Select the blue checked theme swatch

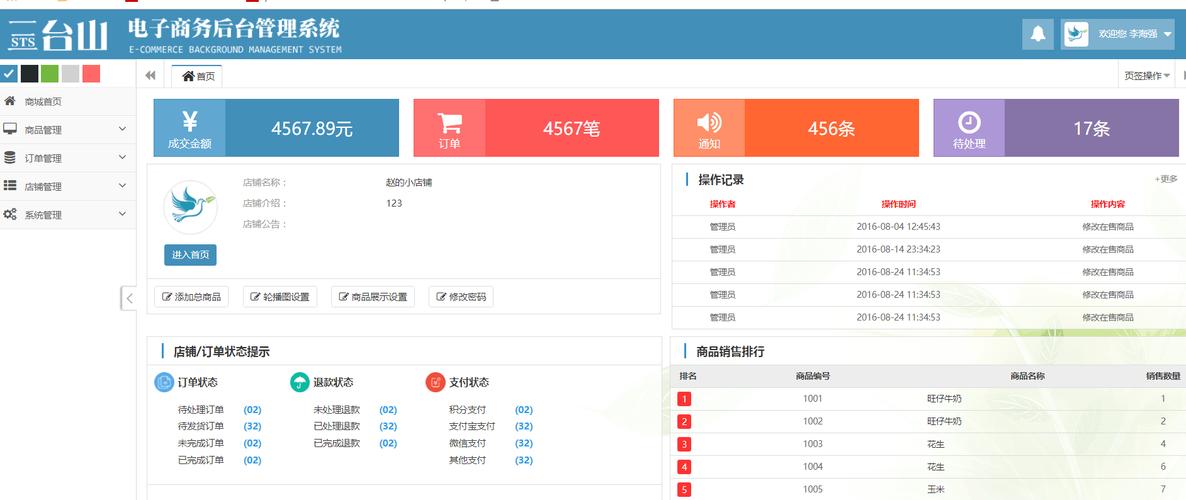coord(9,73)
